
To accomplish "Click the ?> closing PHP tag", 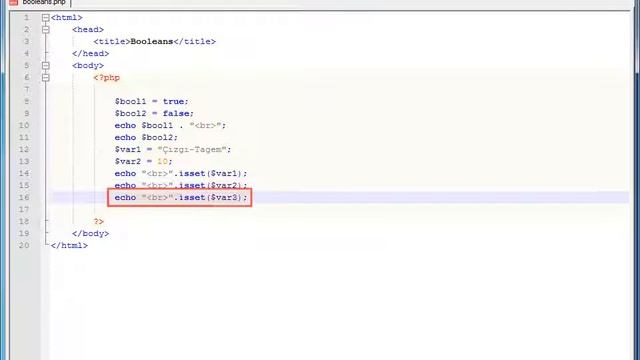I will pyautogui.click(x=98, y=221).
